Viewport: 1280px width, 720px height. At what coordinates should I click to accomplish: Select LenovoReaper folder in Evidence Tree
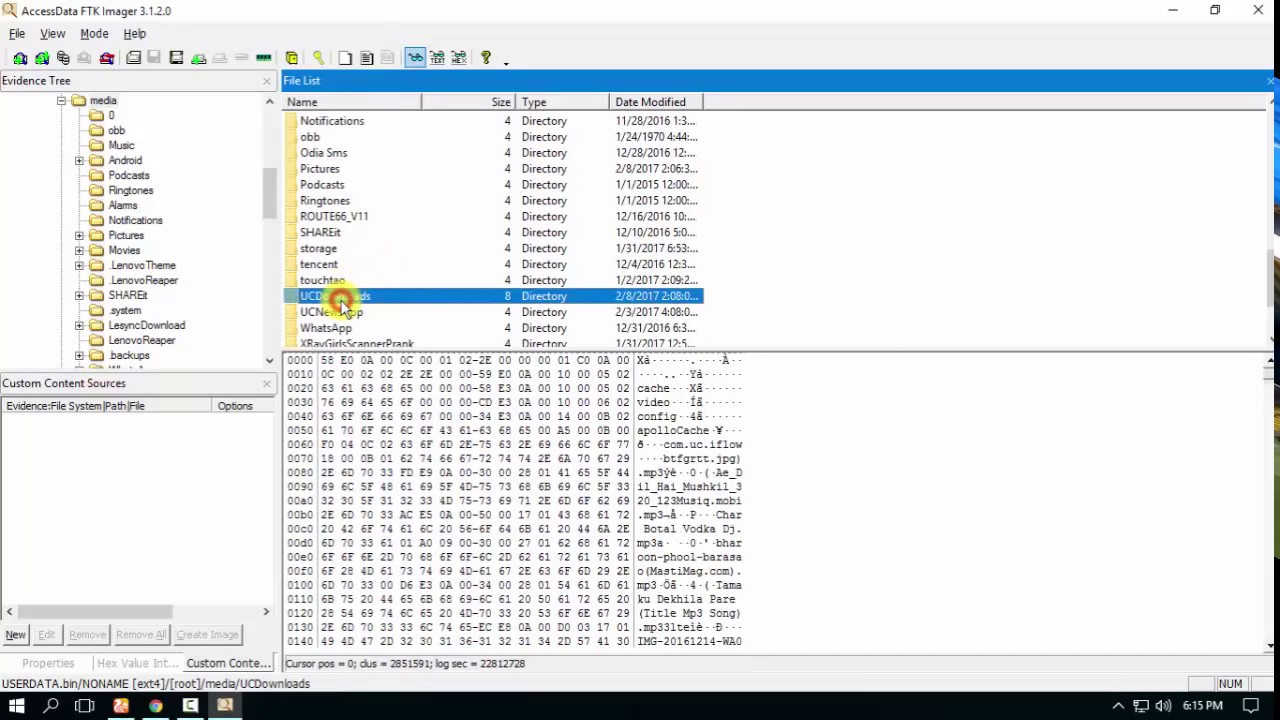(141, 341)
